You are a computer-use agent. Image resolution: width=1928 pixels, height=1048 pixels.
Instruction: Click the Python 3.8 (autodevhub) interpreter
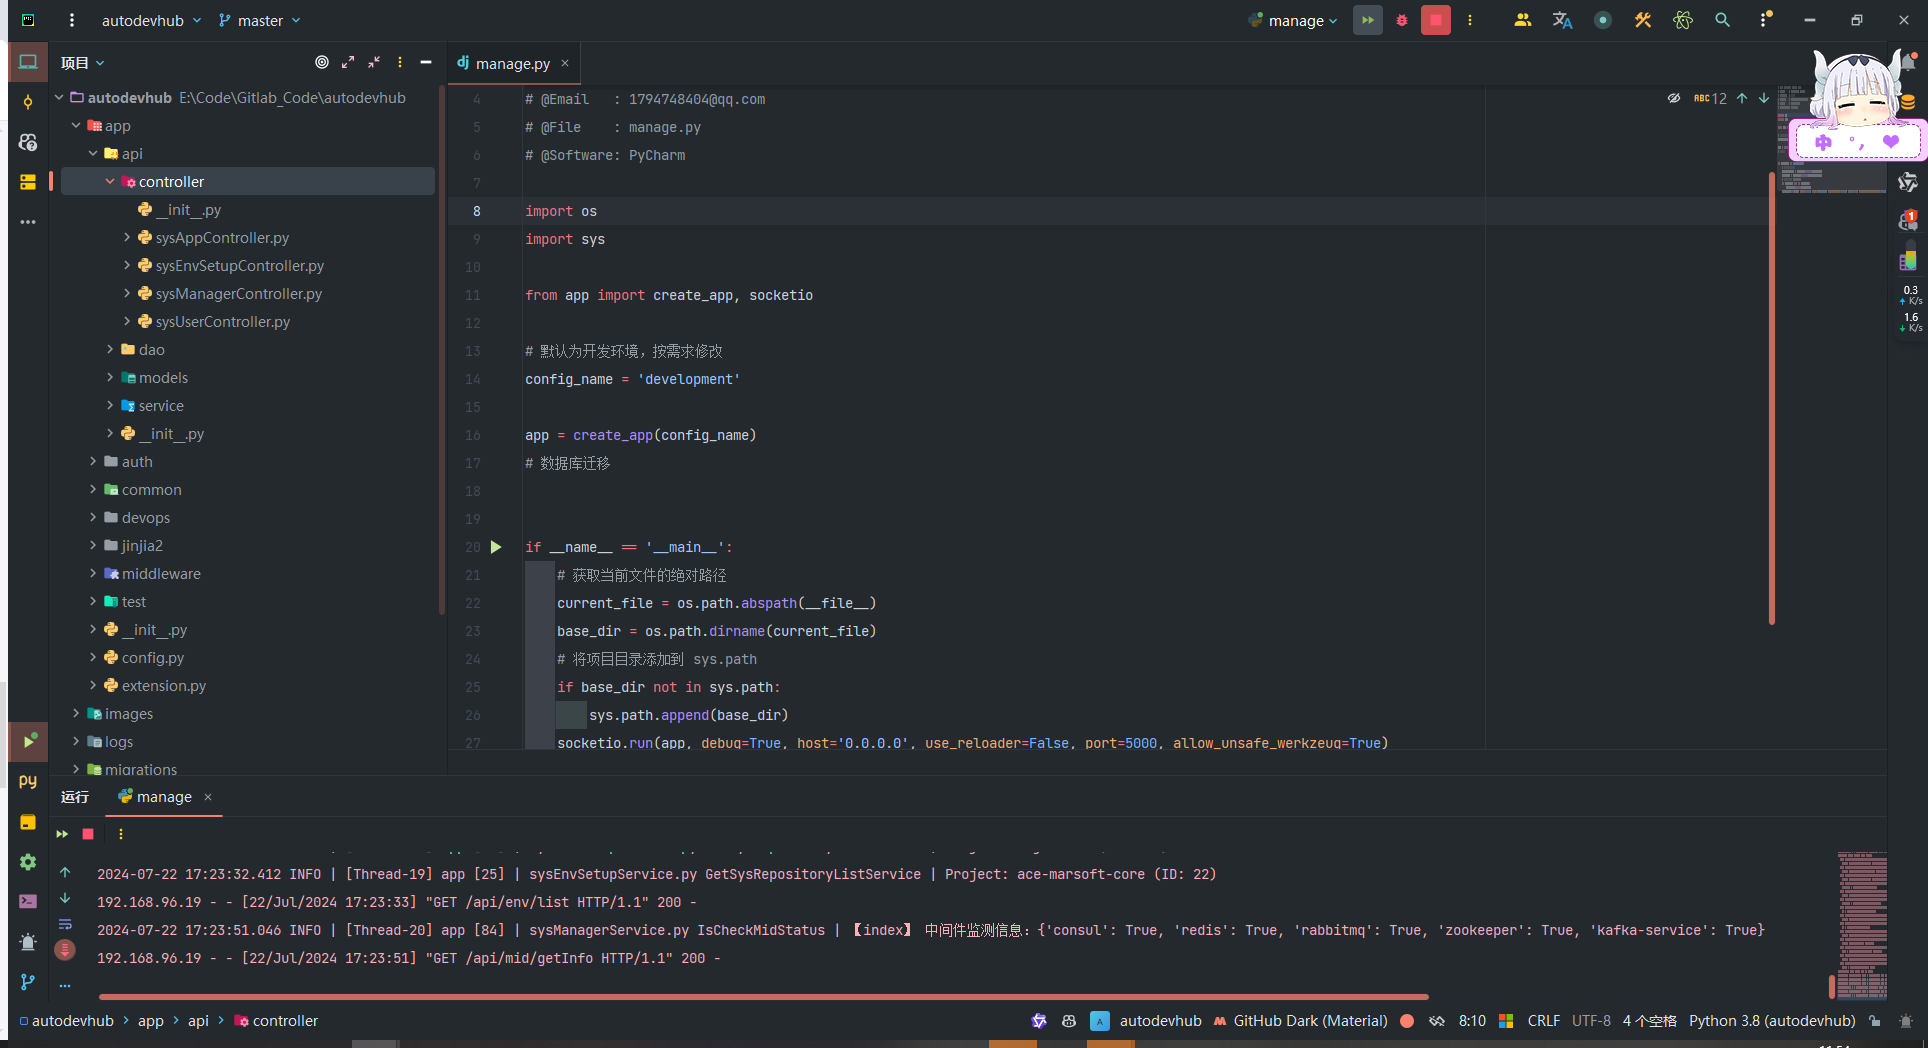click(1772, 1021)
